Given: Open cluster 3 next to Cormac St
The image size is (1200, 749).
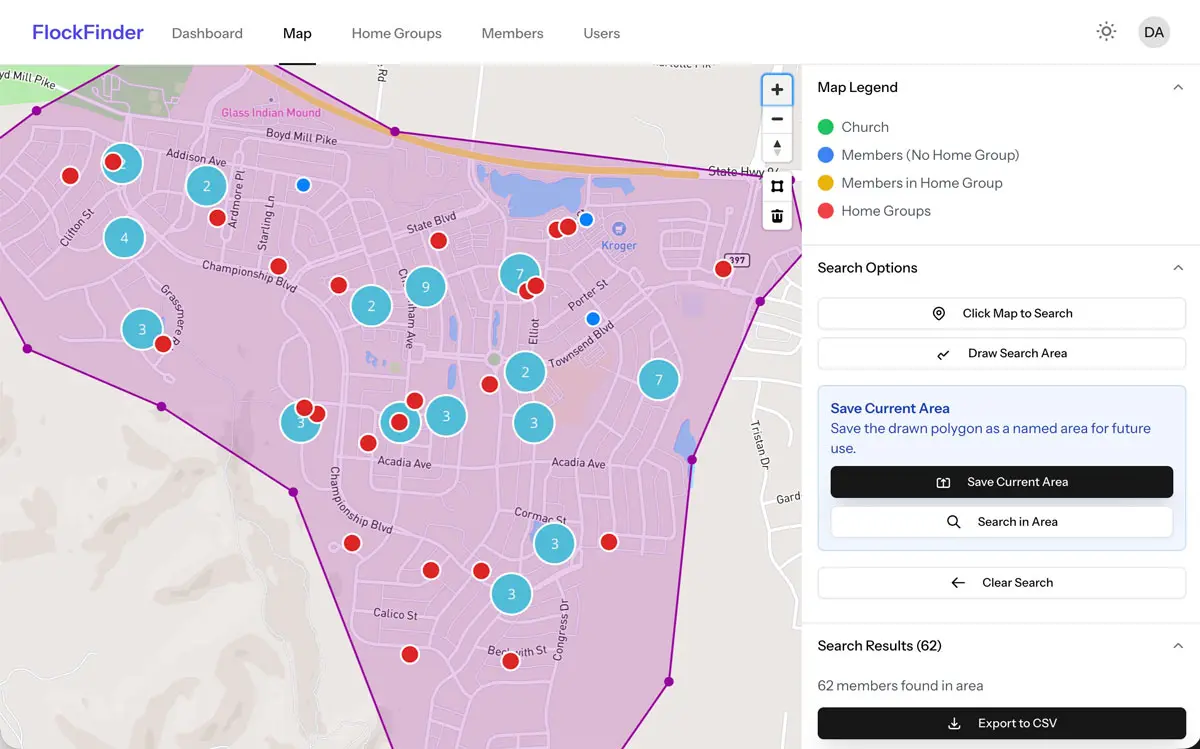Looking at the screenshot, I should point(554,544).
